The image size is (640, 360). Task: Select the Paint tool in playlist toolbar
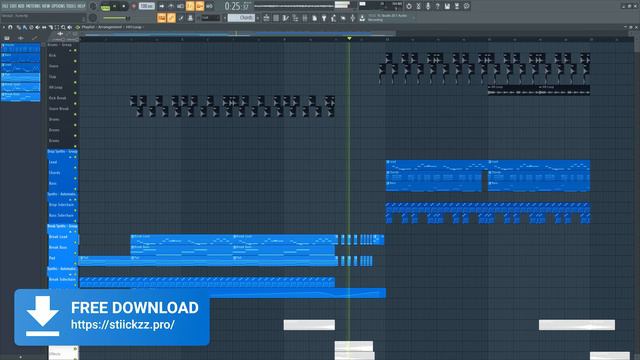tap(24, 27)
